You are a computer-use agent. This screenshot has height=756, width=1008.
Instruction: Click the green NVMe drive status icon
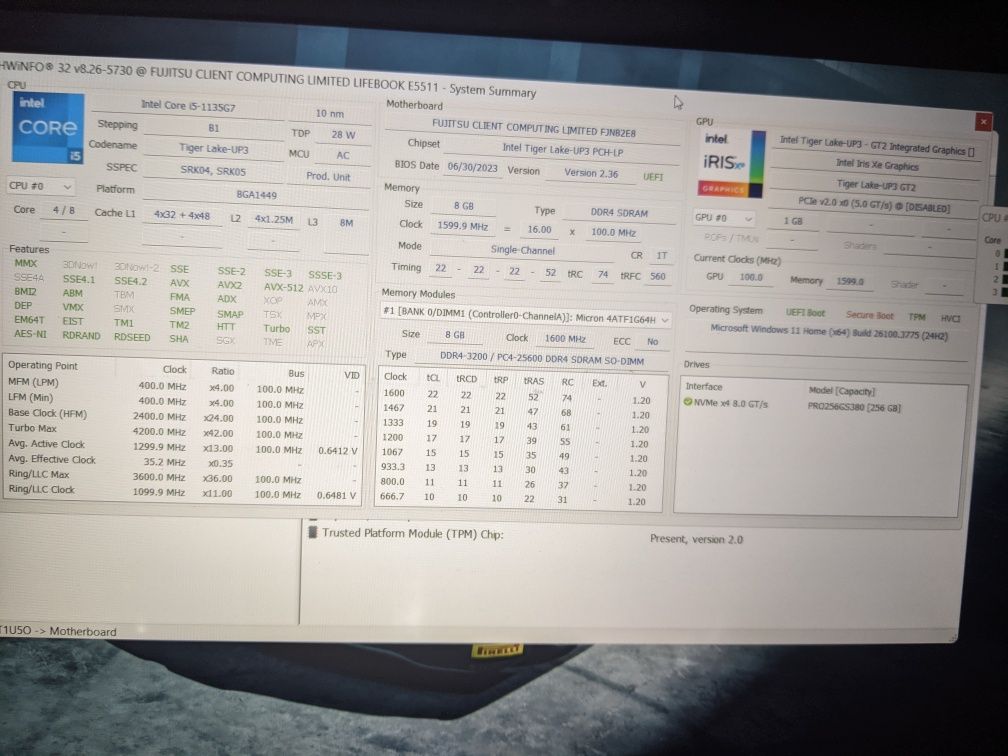[687, 402]
